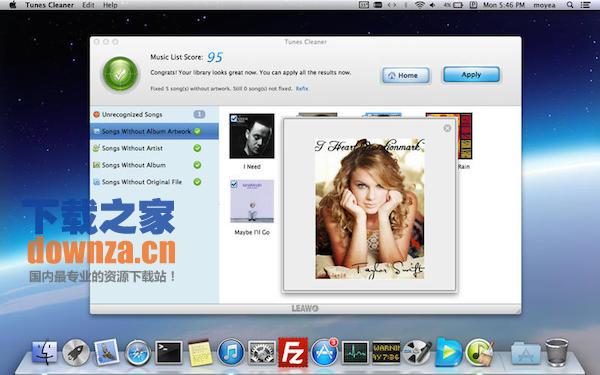Click the volume icon in menu bar

pyautogui.click(x=432, y=5)
